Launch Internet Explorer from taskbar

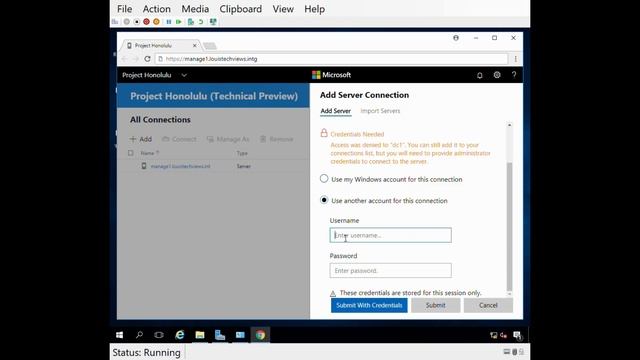coord(180,335)
